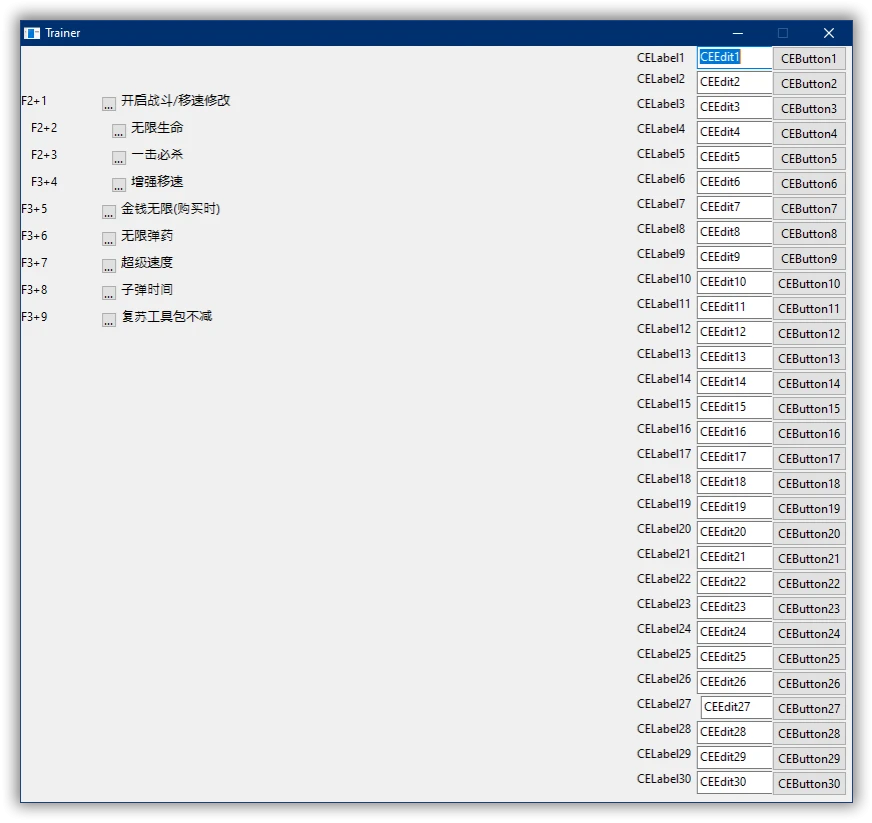
Task: Focus the CEEdit28 input field
Action: coord(735,733)
